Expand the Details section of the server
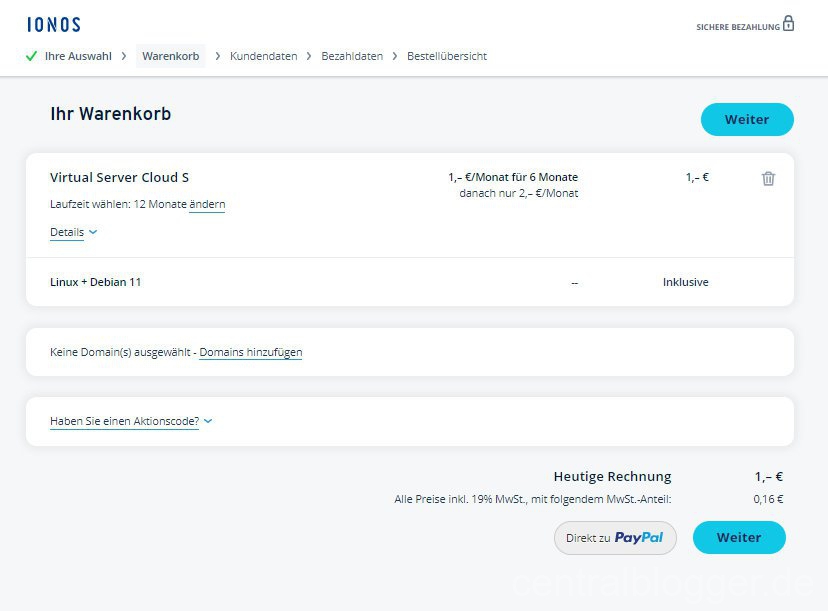This screenshot has width=828, height=611. coord(73,232)
